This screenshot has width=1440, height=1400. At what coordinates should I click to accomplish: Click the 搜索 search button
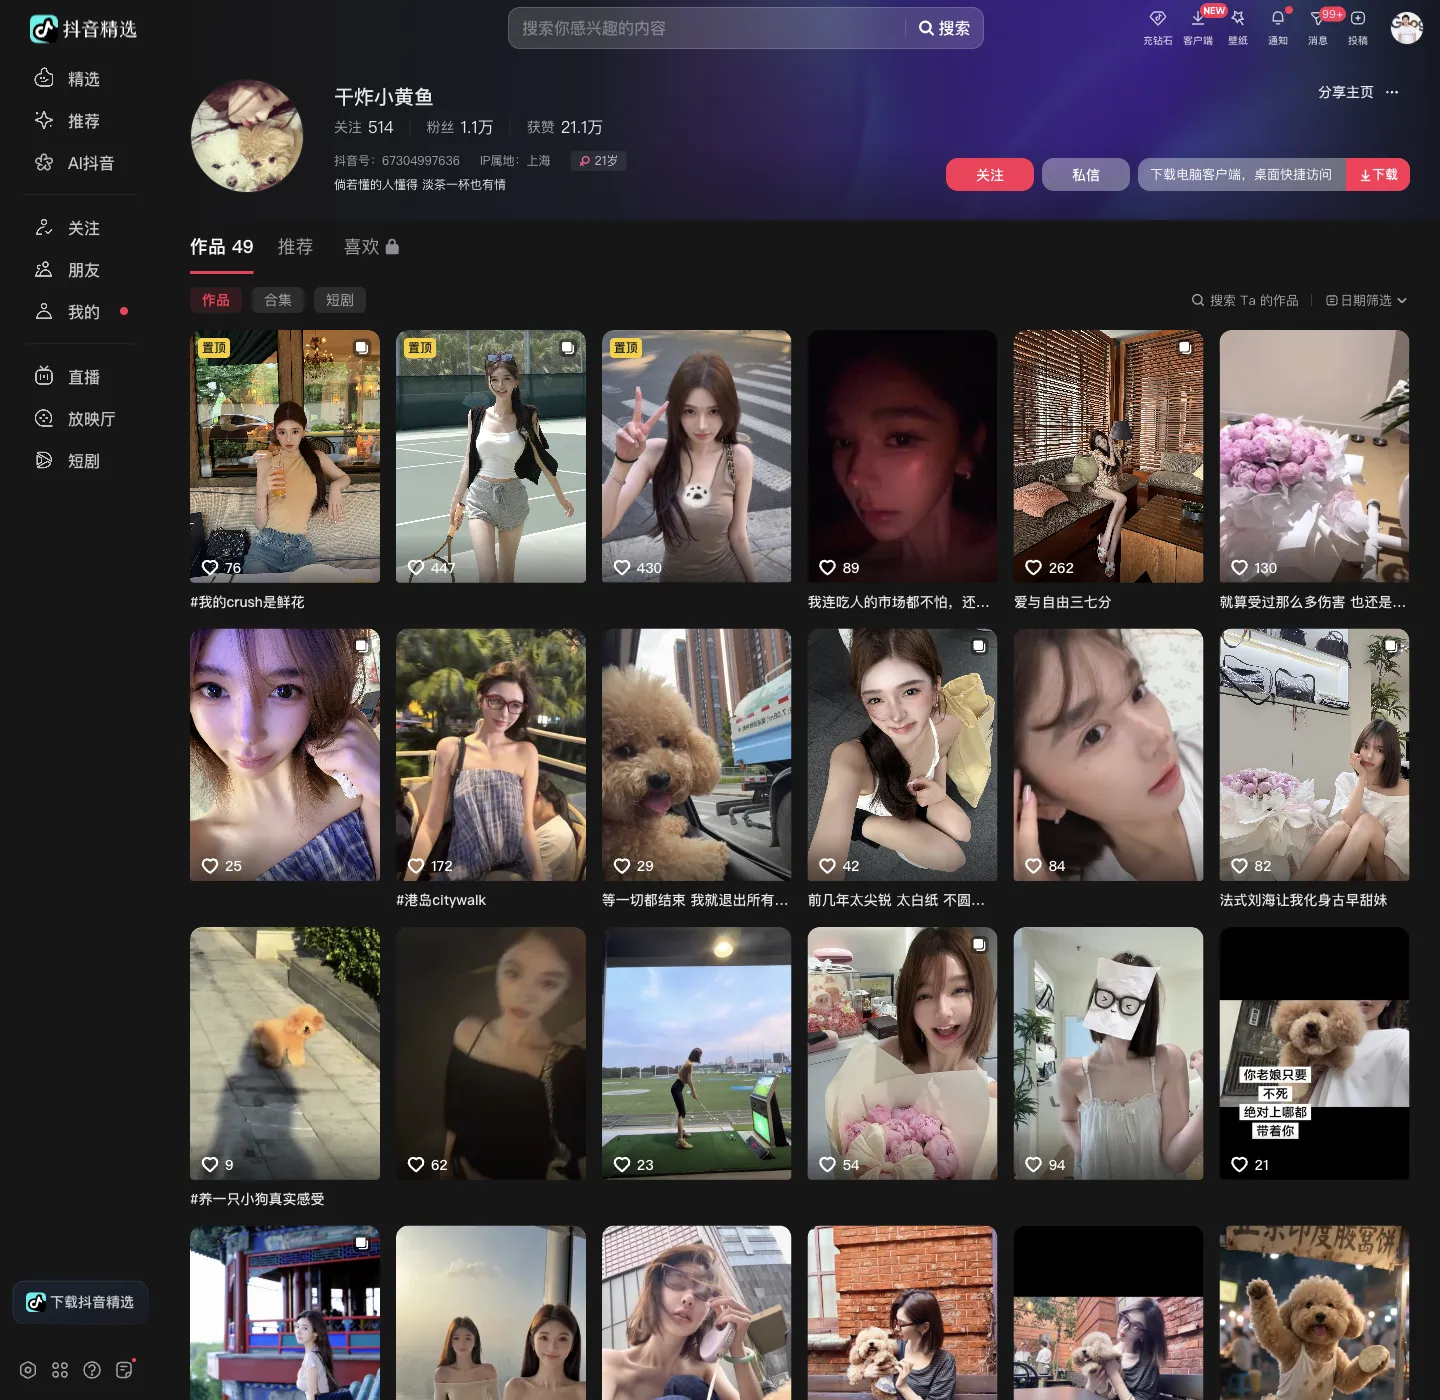tap(944, 28)
